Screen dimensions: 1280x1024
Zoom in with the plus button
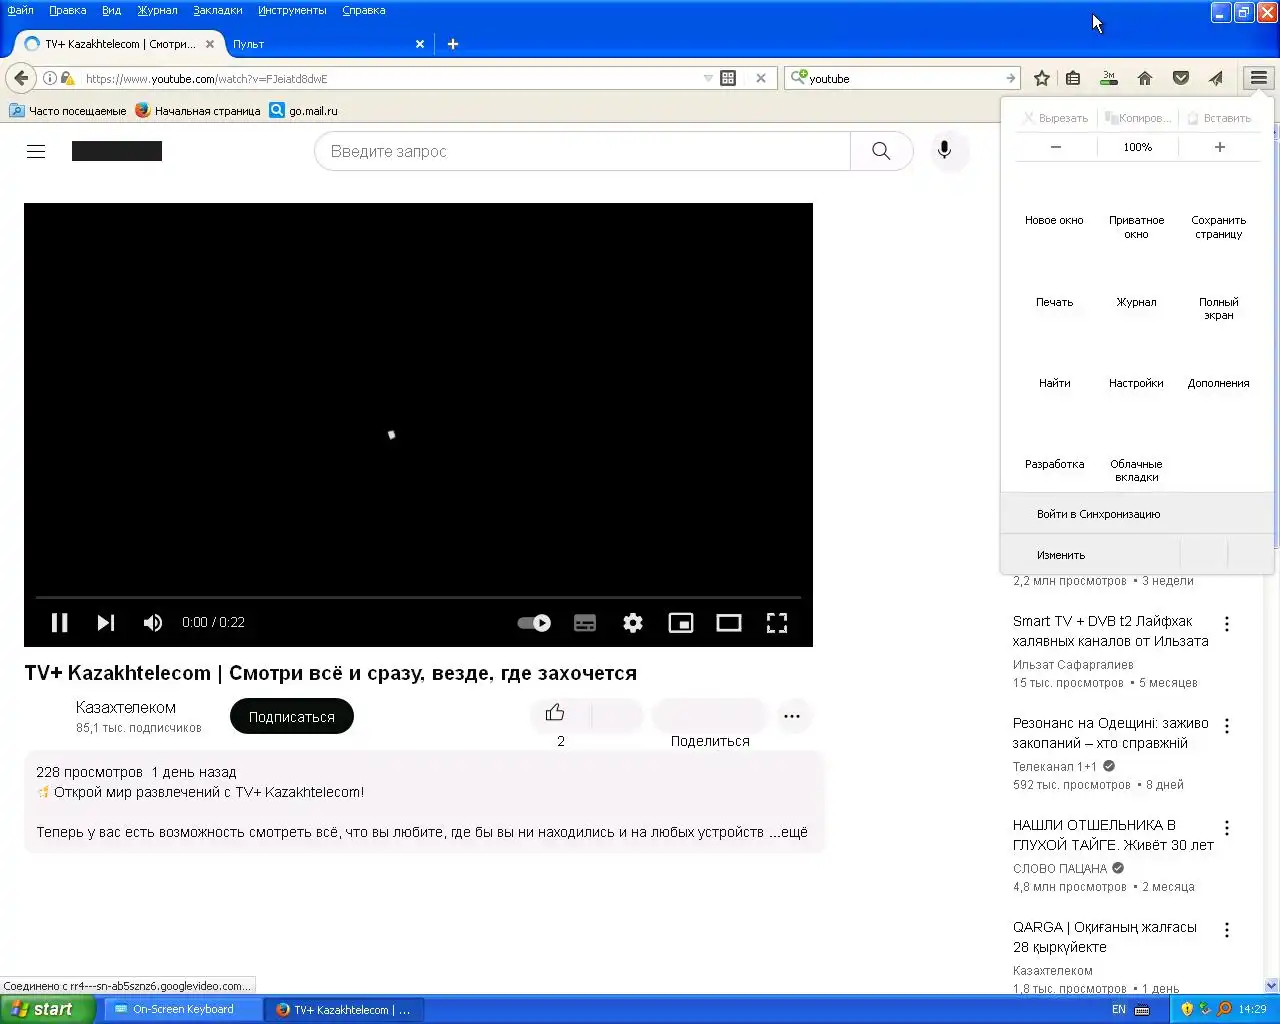tap(1220, 147)
